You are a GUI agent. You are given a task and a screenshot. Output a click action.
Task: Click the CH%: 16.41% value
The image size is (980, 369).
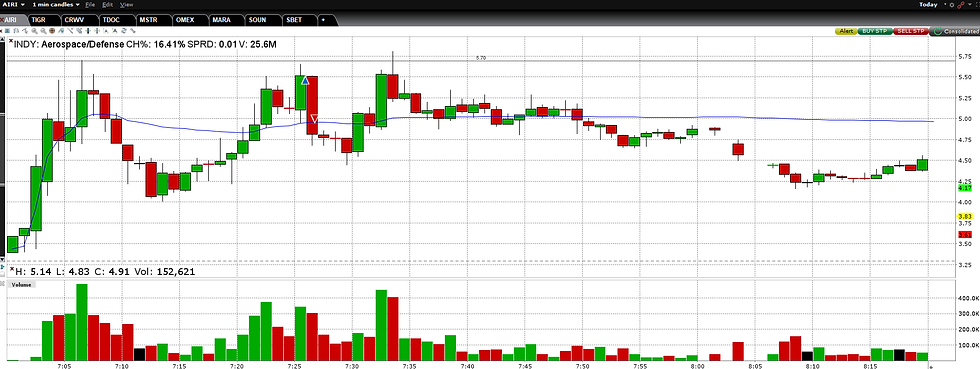click(x=156, y=45)
